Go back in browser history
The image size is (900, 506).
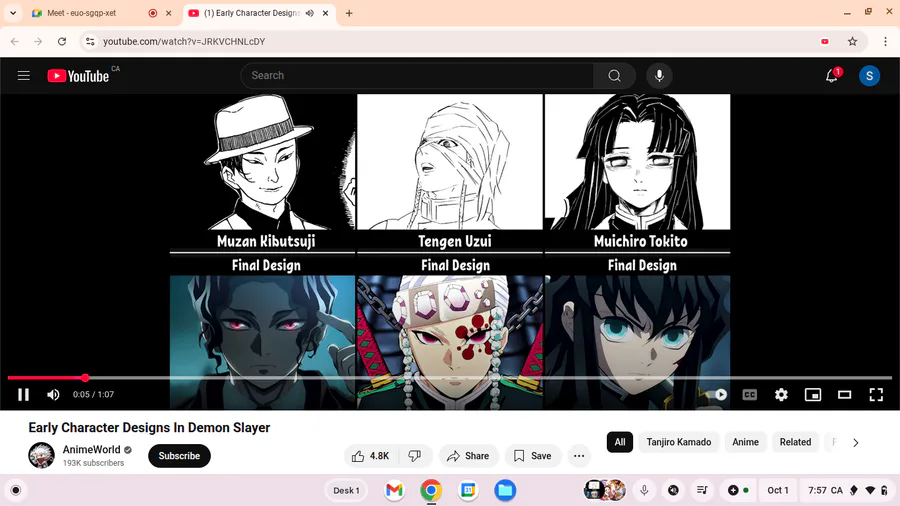[15, 41]
